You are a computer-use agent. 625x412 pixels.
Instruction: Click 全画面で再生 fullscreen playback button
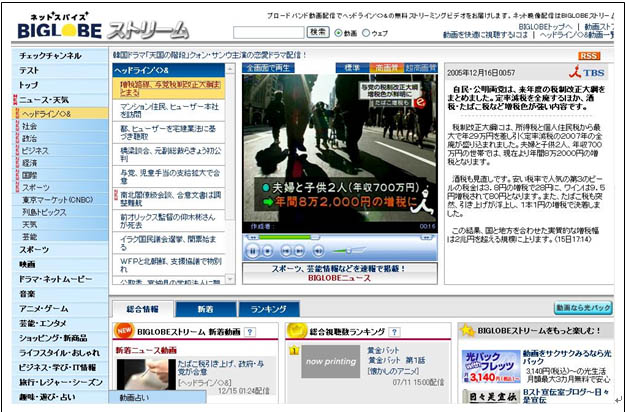[x=268, y=68]
